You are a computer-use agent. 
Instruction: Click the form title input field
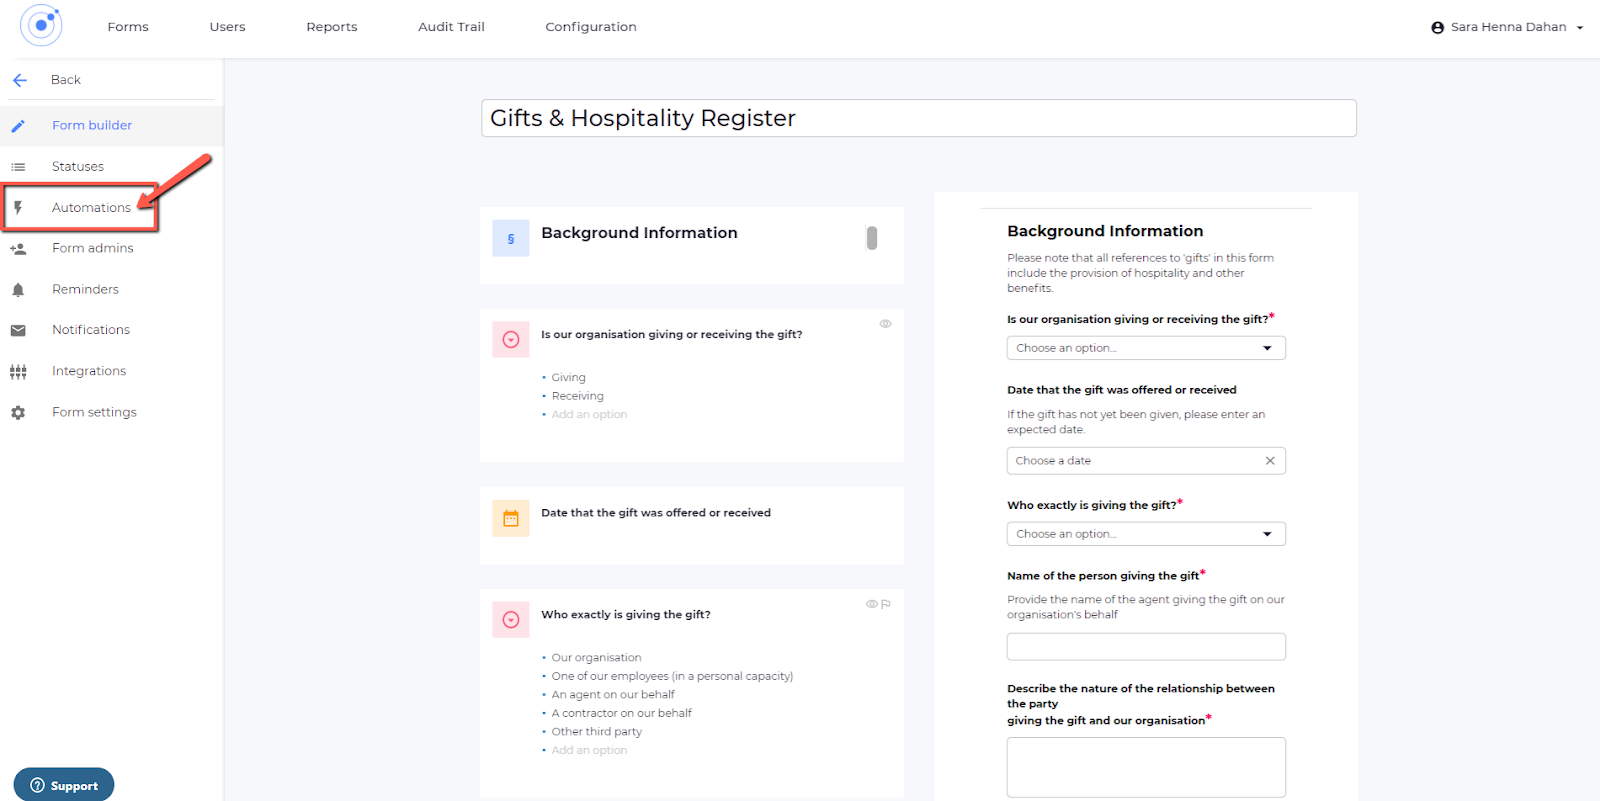click(x=918, y=118)
